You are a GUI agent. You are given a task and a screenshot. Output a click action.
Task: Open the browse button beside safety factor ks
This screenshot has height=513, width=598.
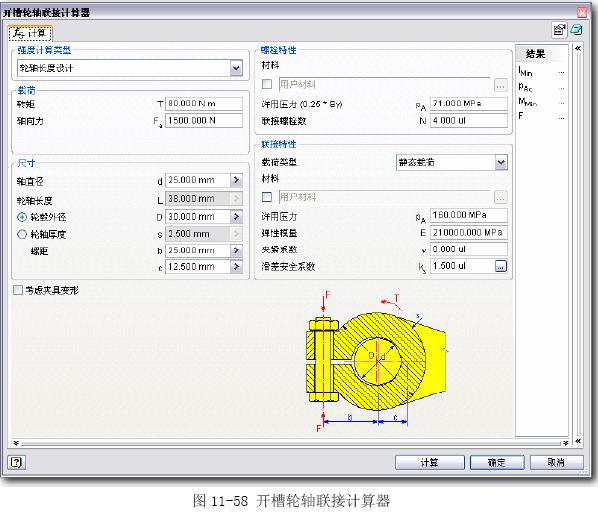(x=501, y=266)
